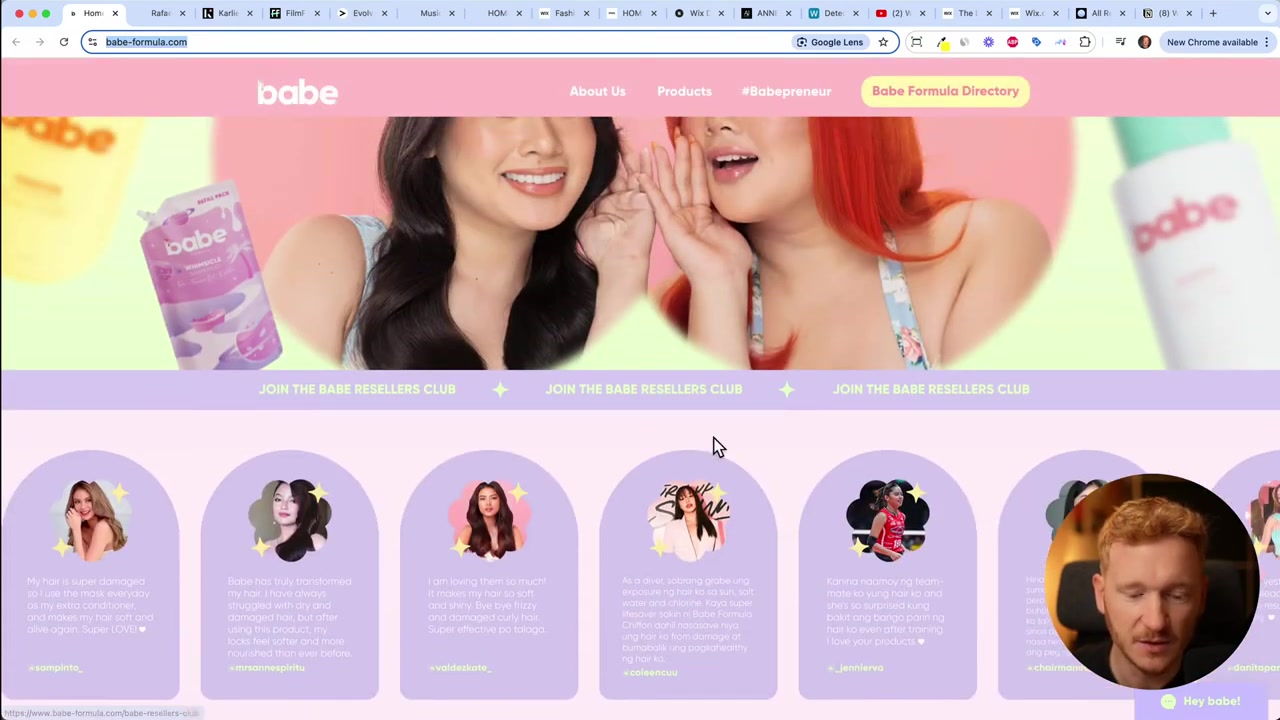Switch to the Evolv tab
This screenshot has height=720, width=1280.
(360, 13)
